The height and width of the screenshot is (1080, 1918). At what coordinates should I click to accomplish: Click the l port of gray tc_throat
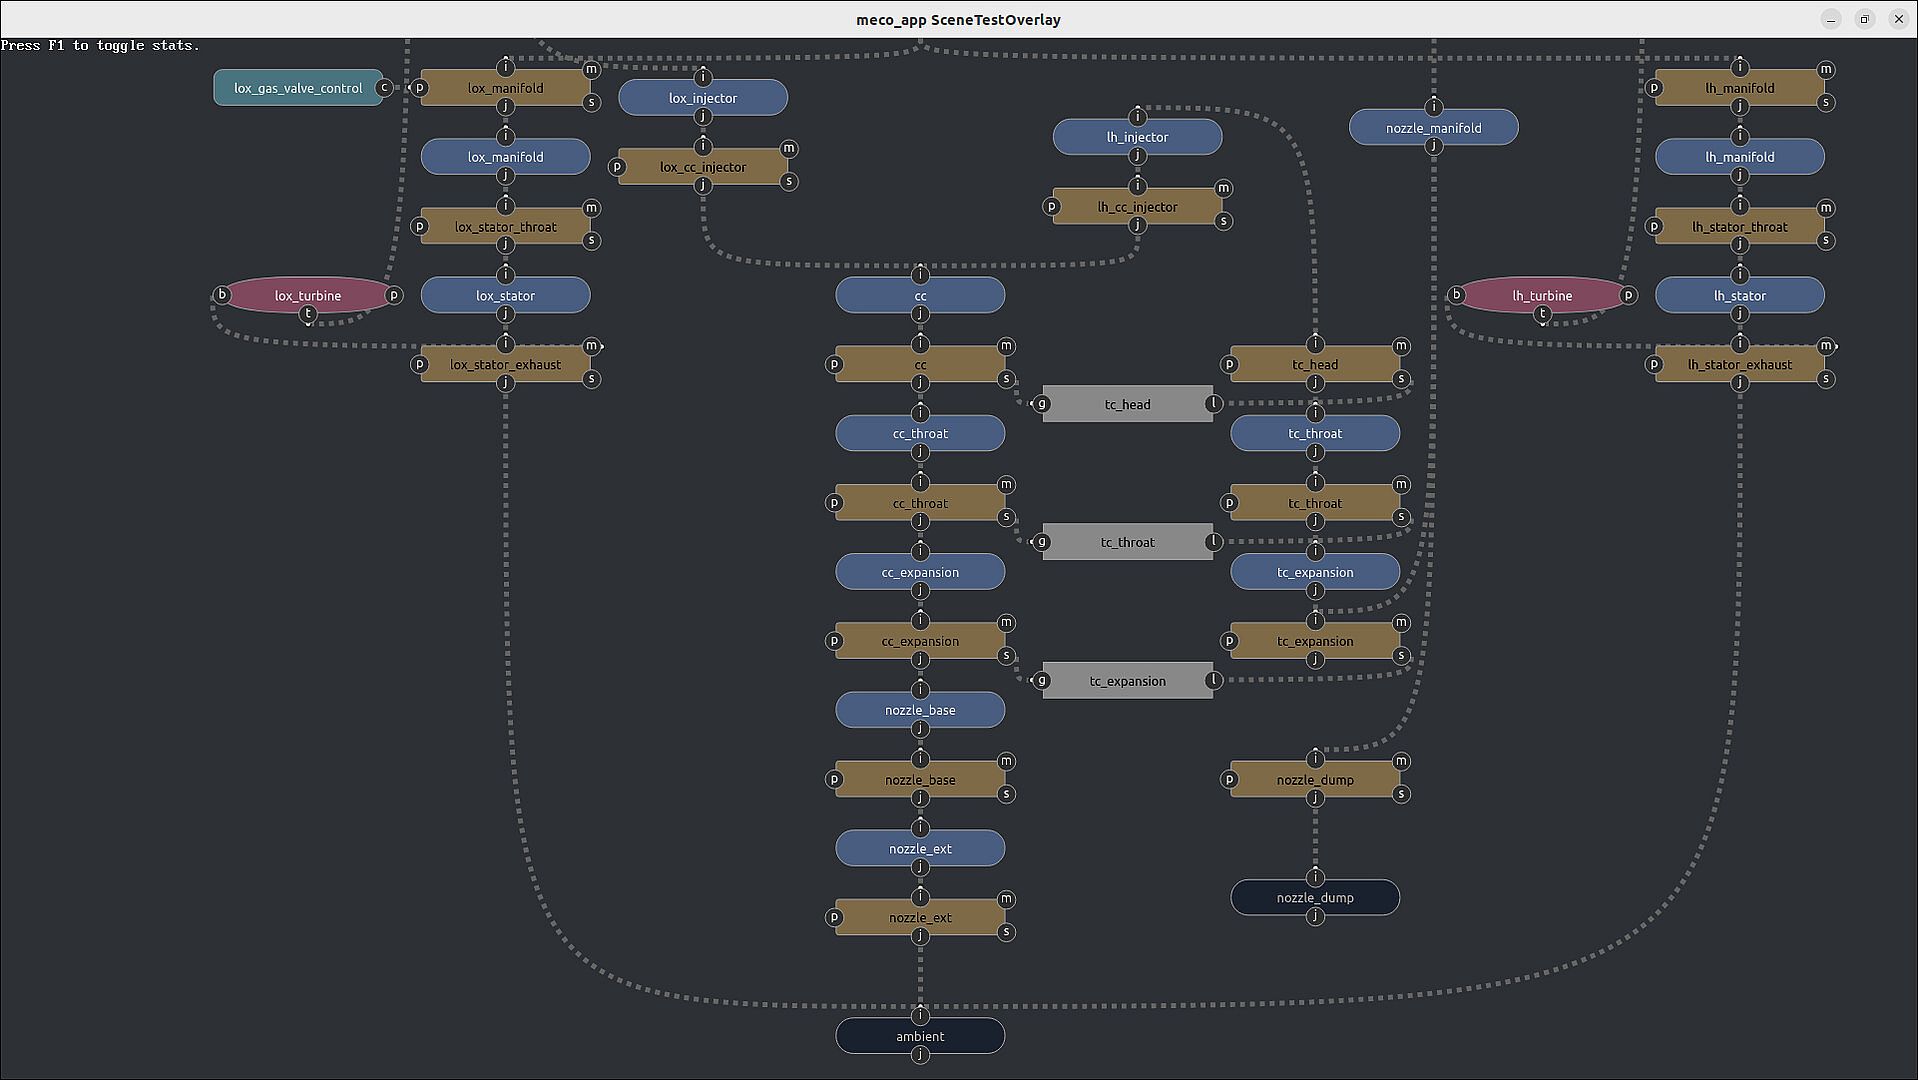[1213, 542]
